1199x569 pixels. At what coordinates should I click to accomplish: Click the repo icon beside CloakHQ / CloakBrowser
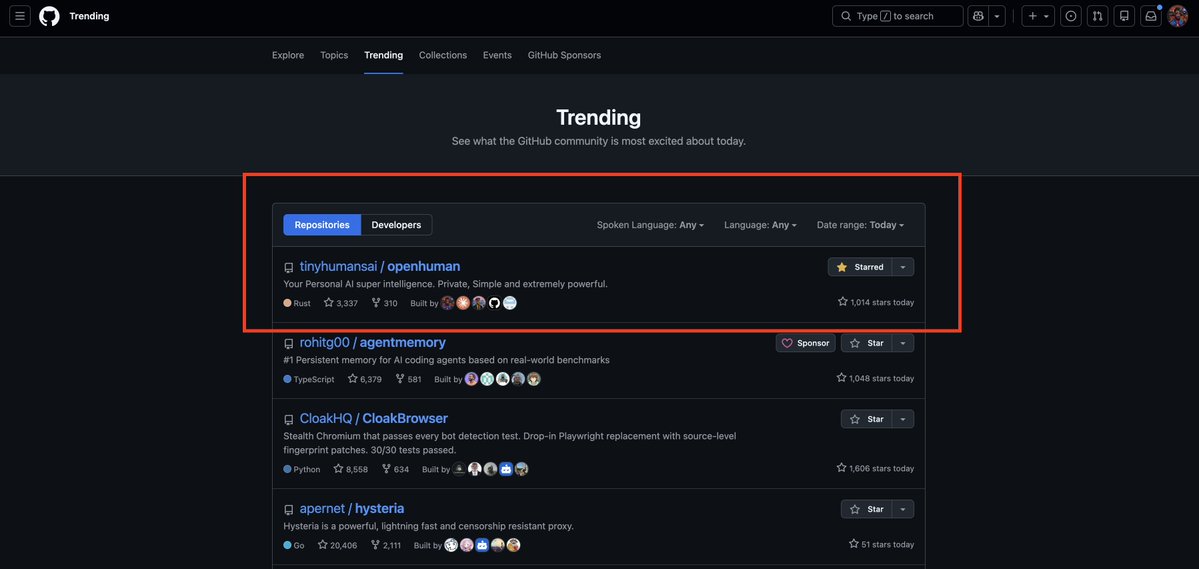point(288,420)
